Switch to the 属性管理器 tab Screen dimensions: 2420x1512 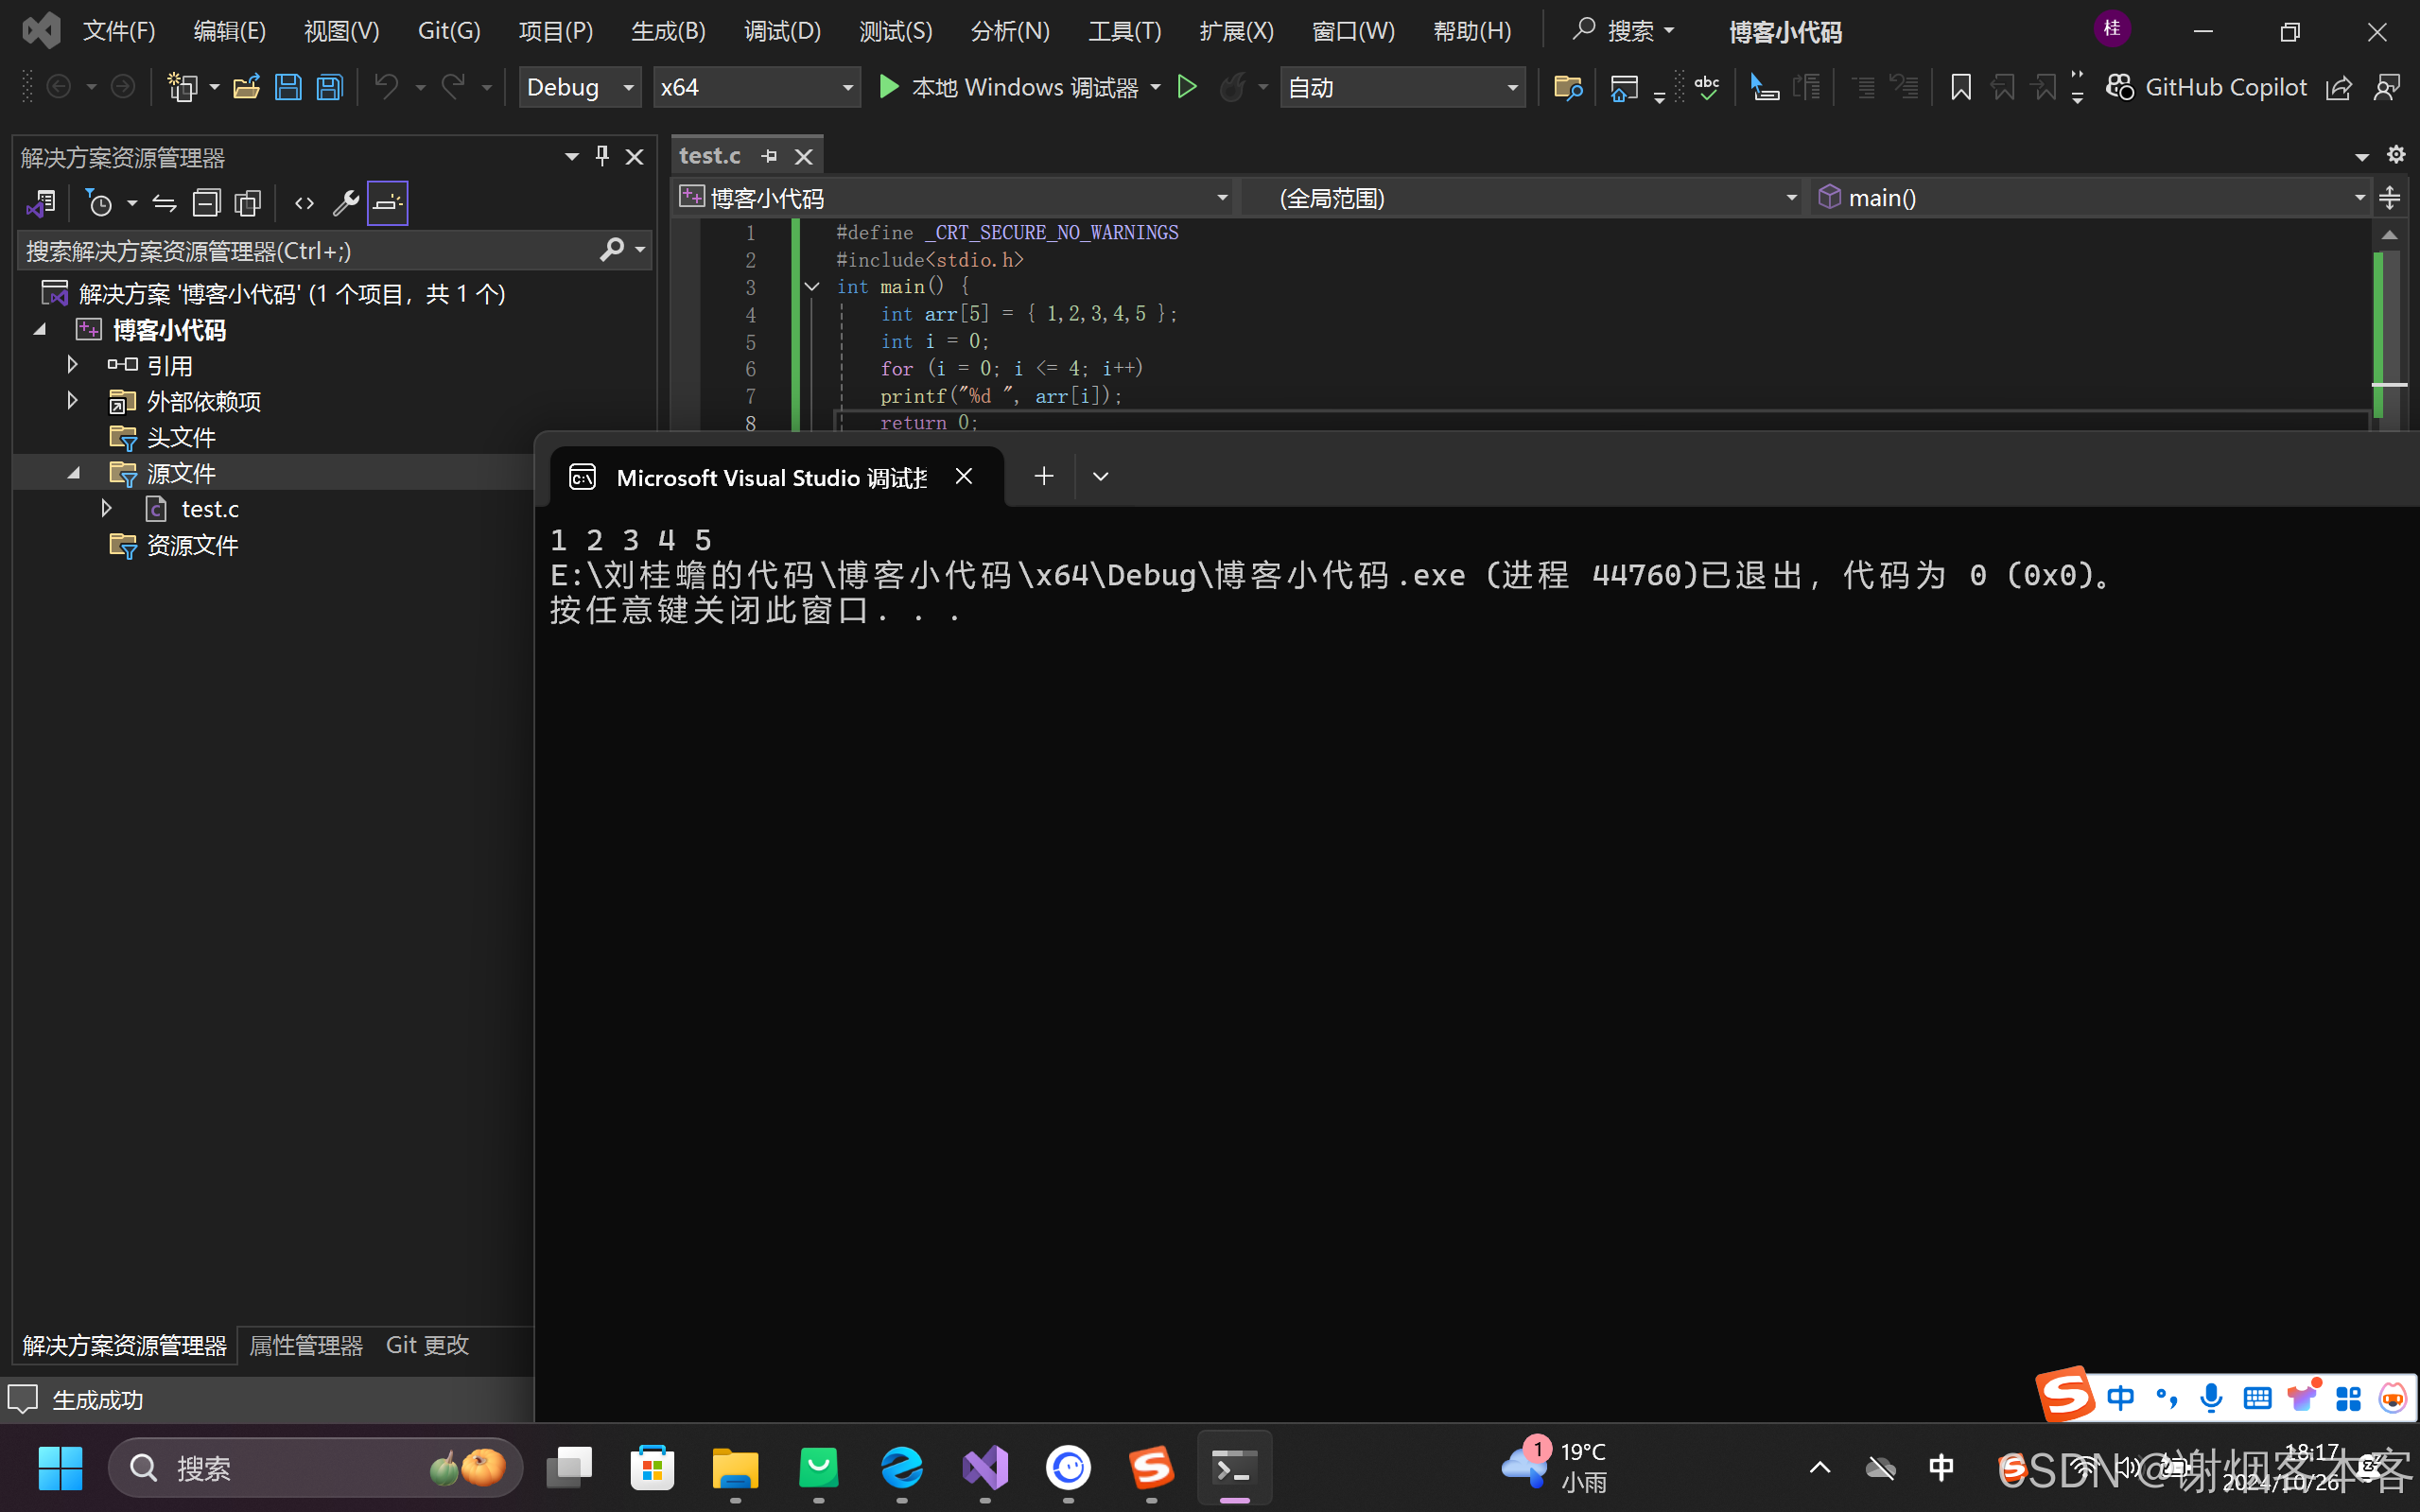point(306,1345)
